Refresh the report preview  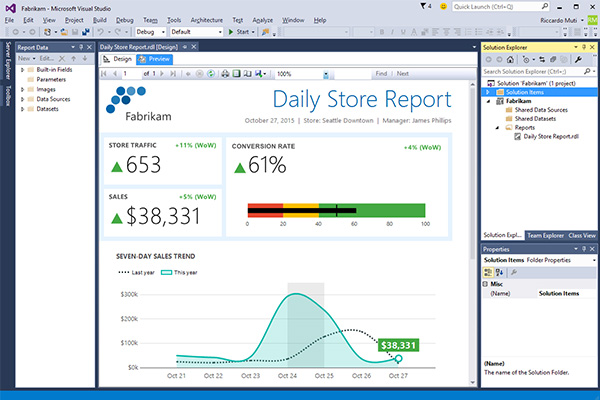coord(210,73)
